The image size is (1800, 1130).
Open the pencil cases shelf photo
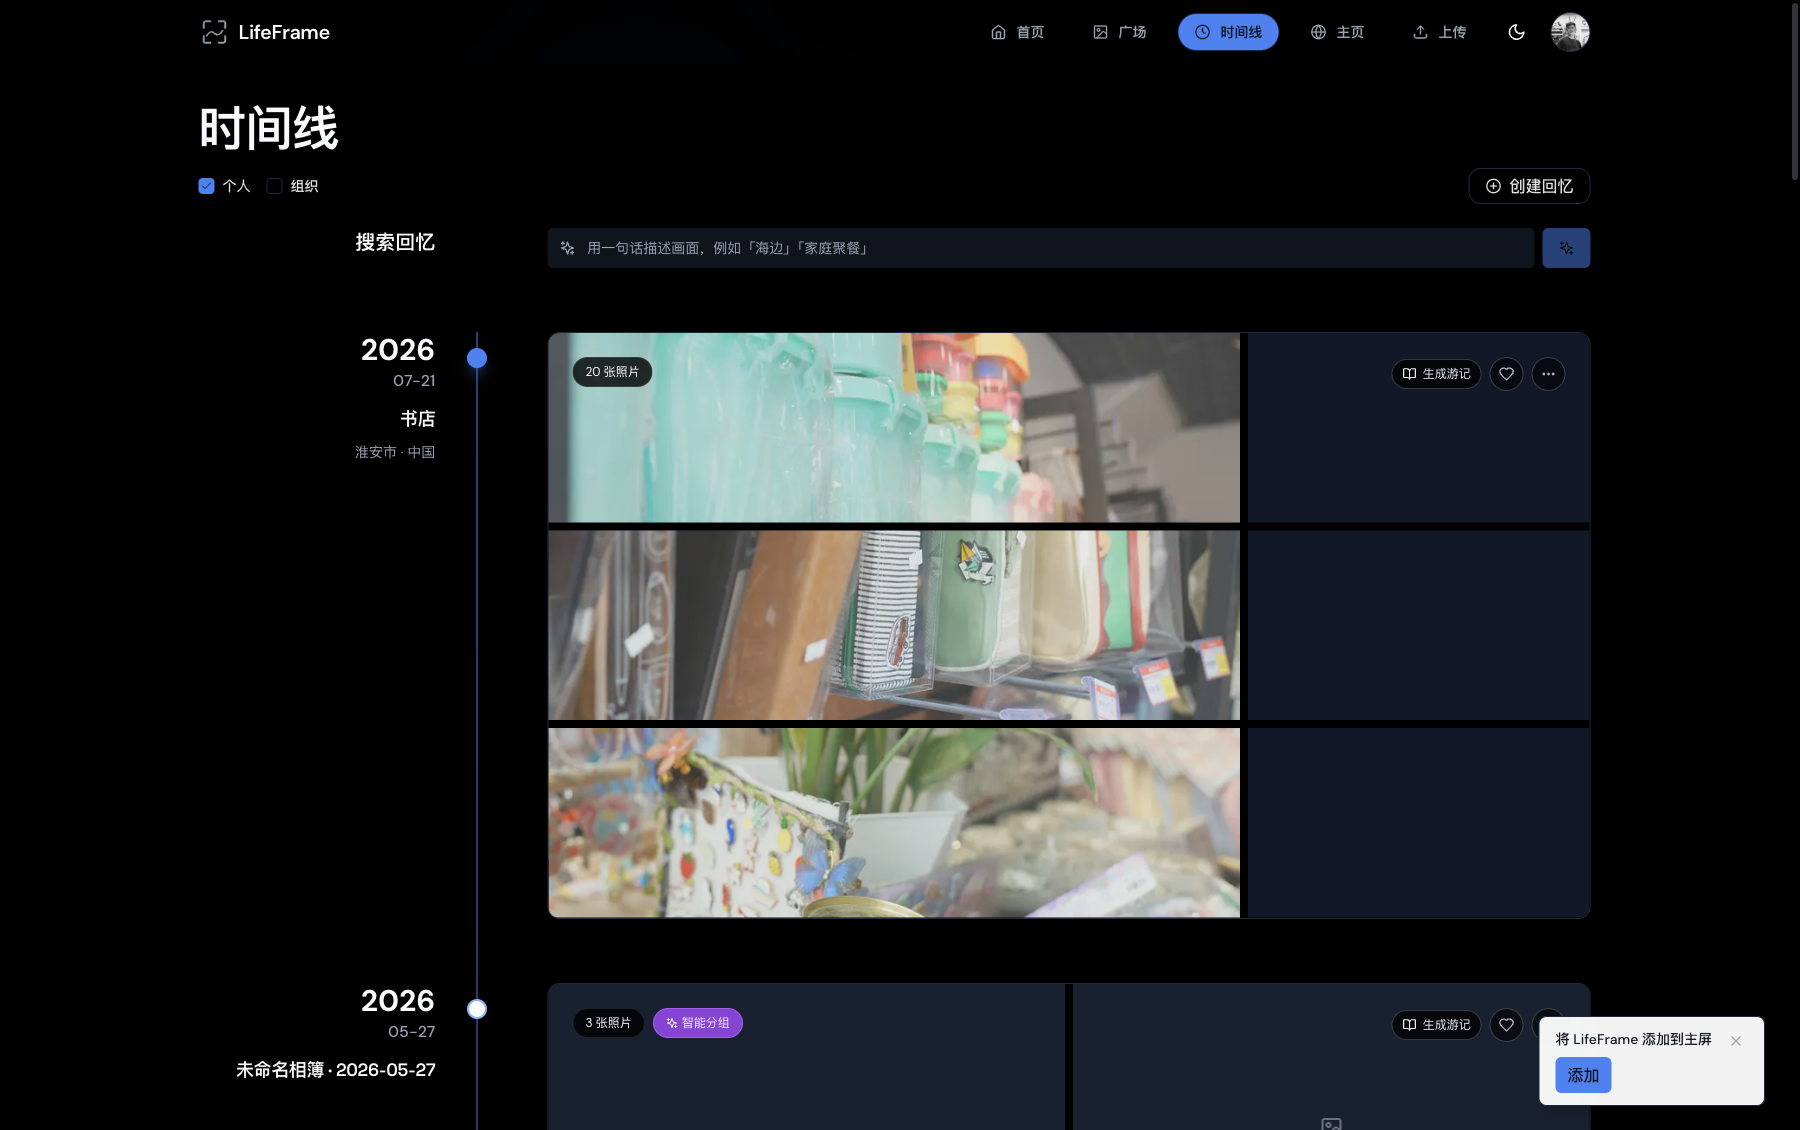894,625
